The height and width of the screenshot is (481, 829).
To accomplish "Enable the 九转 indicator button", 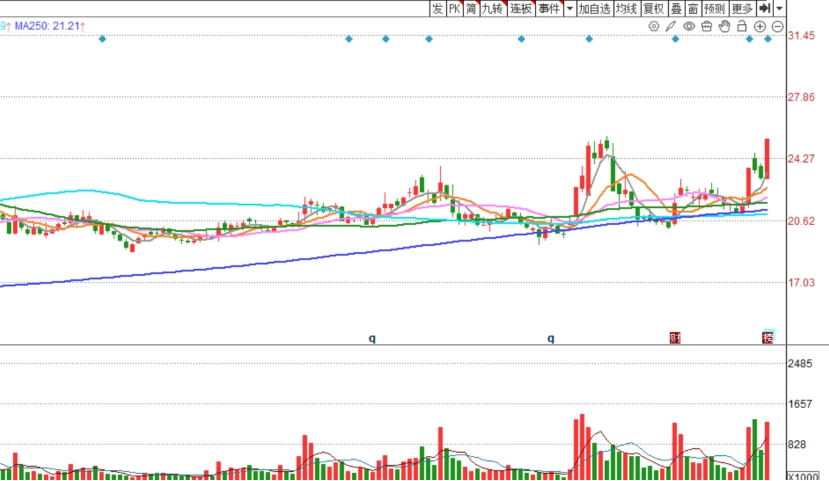I will click(x=493, y=8).
